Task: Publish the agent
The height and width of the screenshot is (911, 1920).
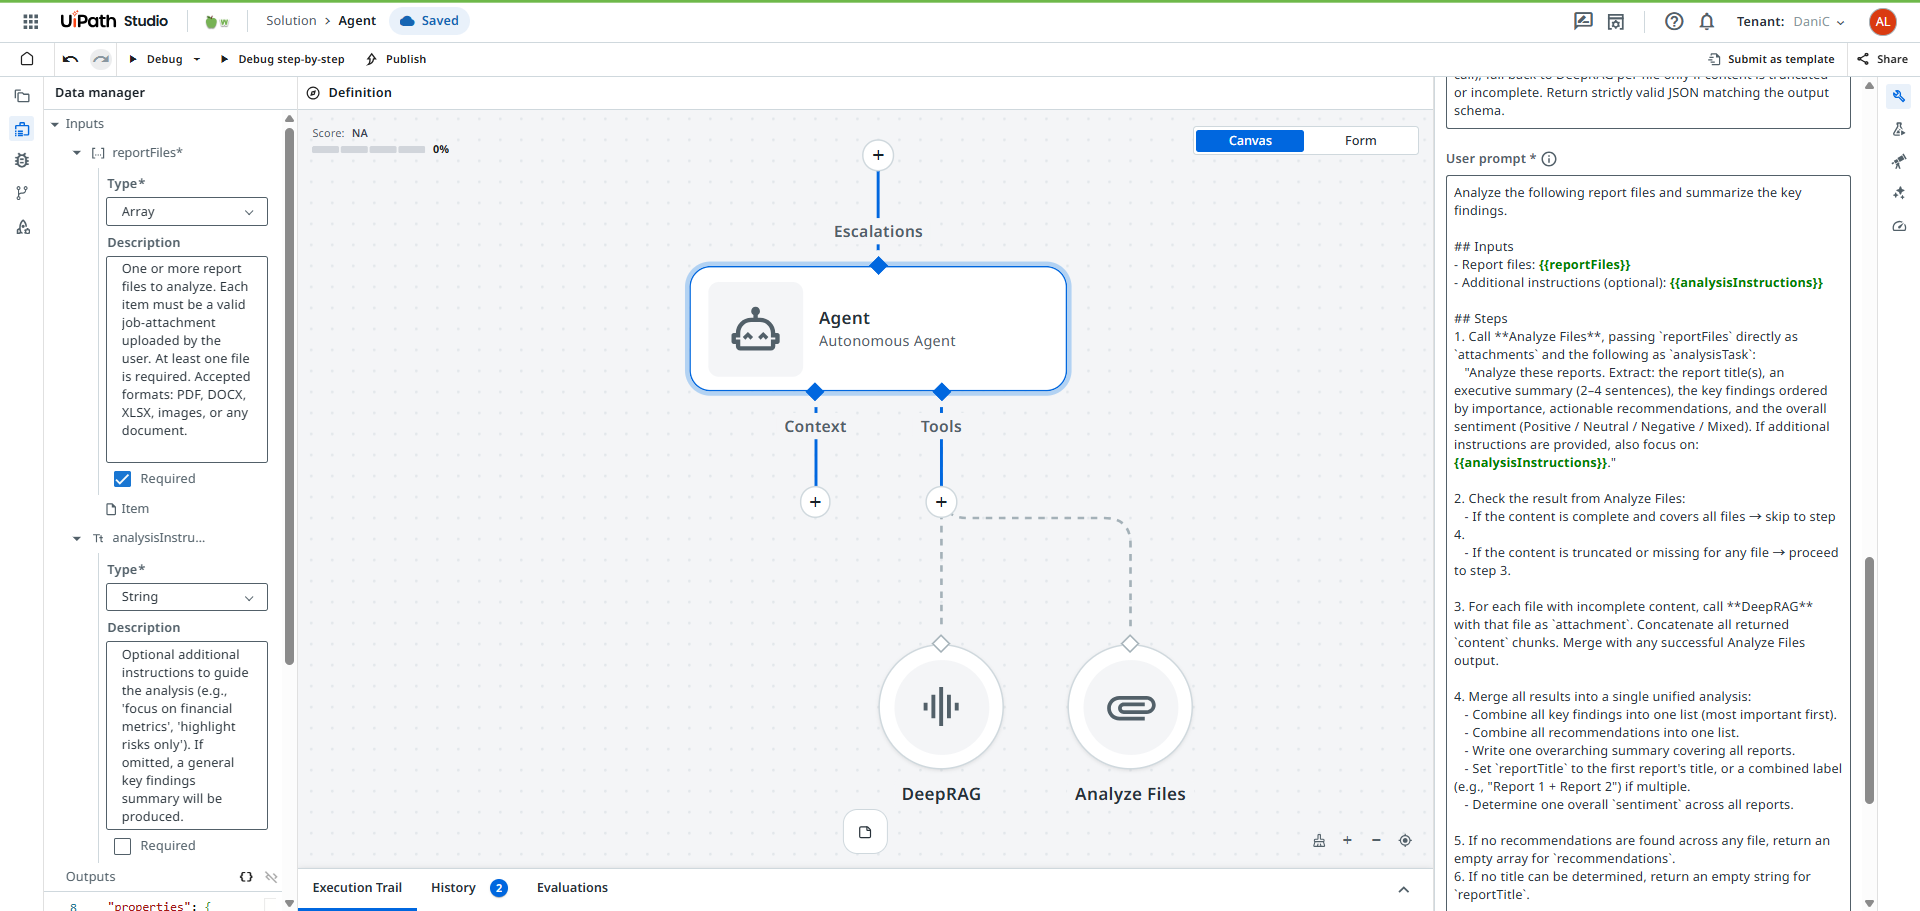Action: [x=396, y=59]
